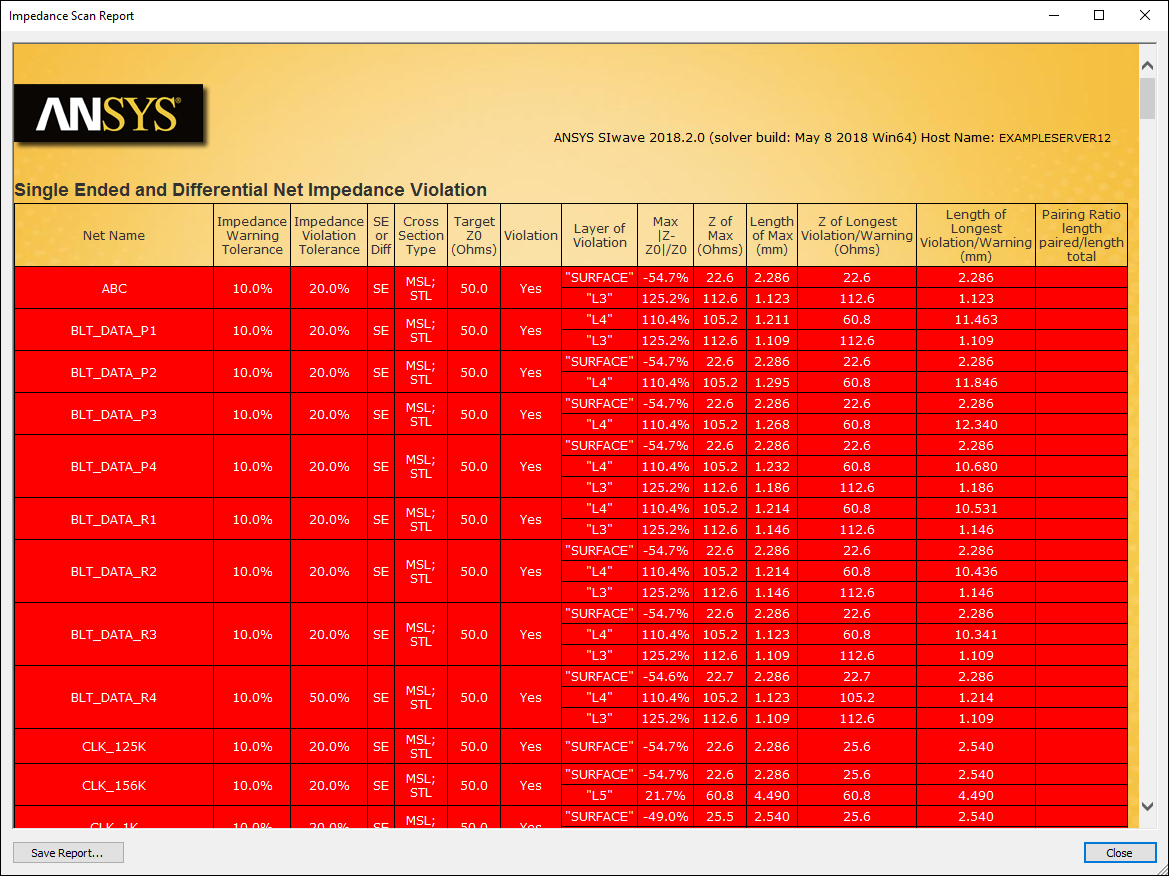This screenshot has width=1169, height=876.
Task: Select the CLK_156K net row
Action: pos(113,785)
